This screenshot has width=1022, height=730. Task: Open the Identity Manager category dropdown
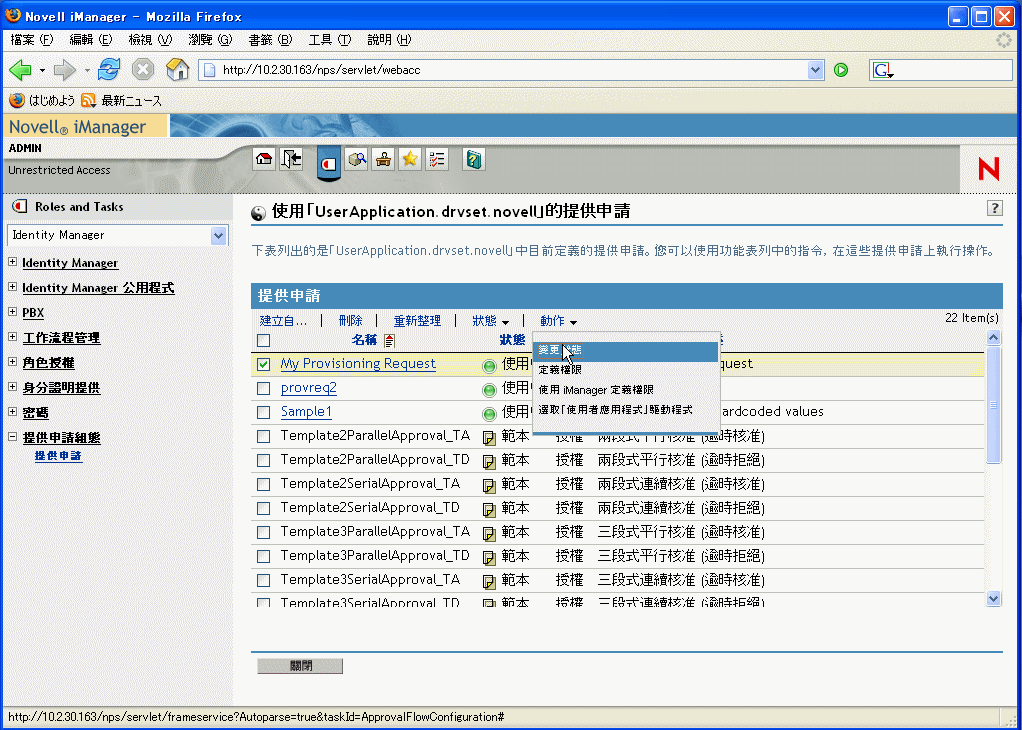coord(219,235)
